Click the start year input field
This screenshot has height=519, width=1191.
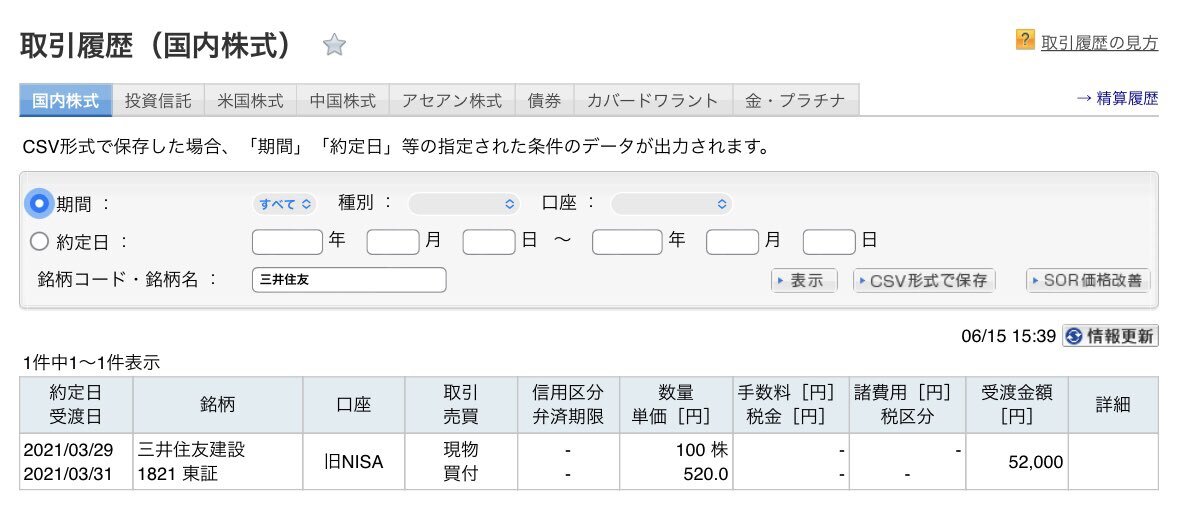click(x=287, y=242)
